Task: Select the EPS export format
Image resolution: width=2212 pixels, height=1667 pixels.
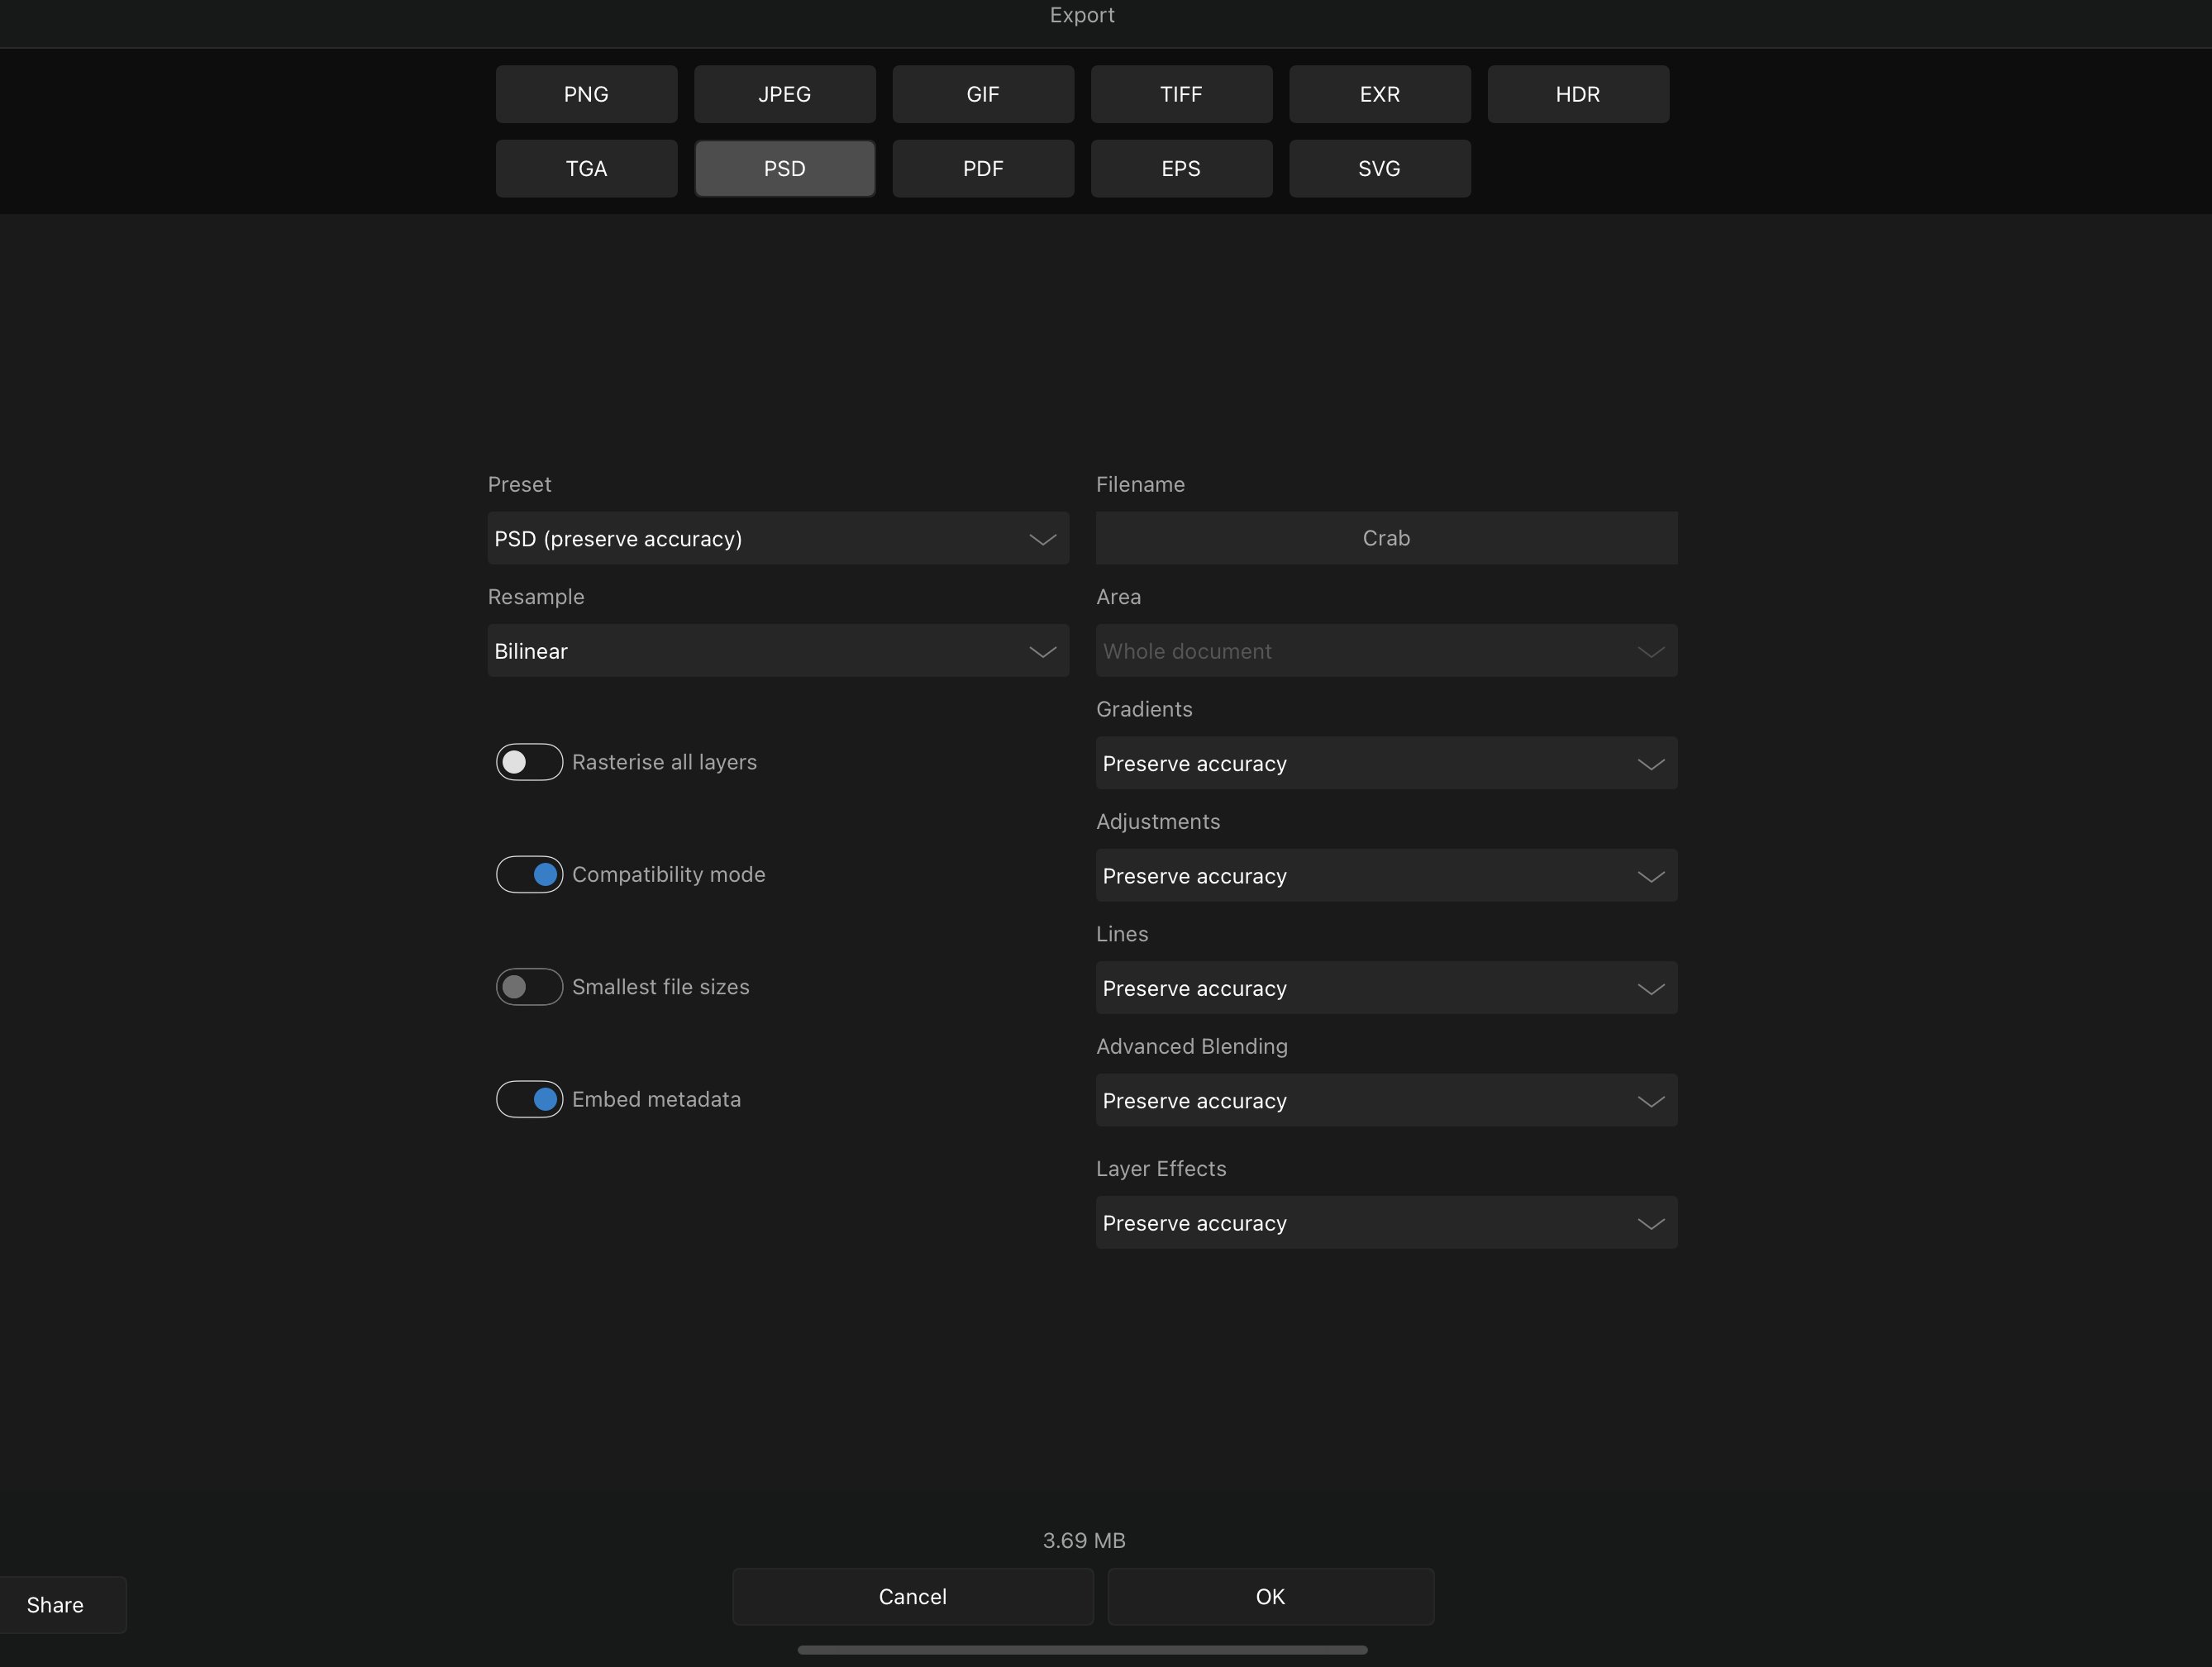Action: (1181, 168)
